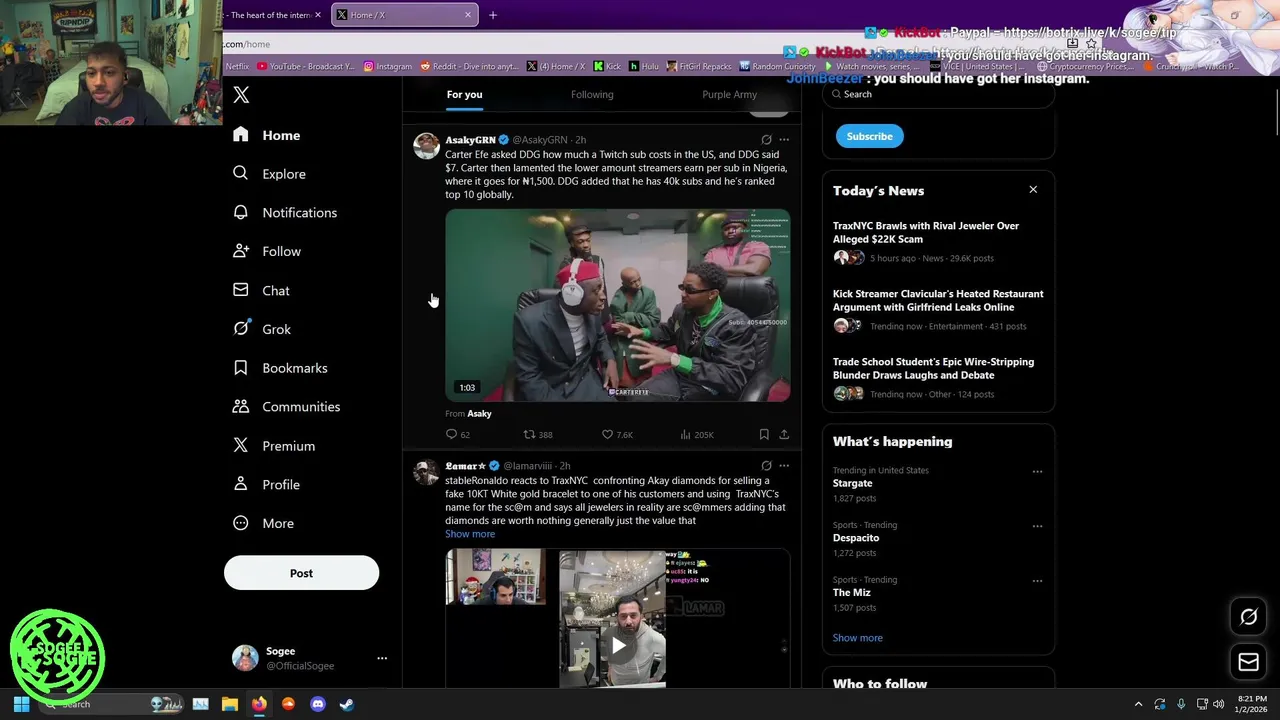Open options for Despacito trend
This screenshot has height=720, width=1280.
click(x=1037, y=526)
